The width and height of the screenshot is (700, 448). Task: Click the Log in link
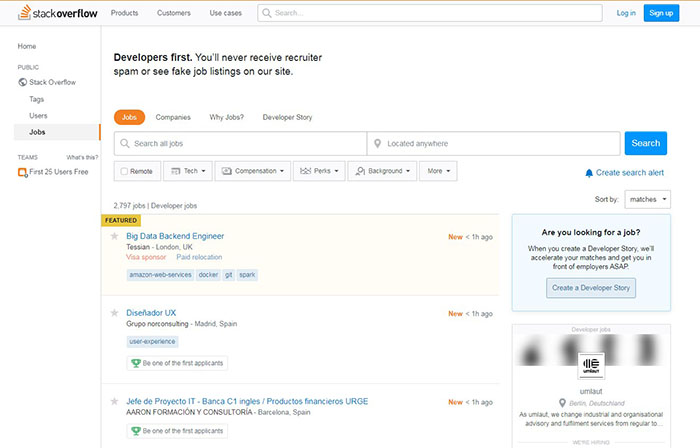pyautogui.click(x=626, y=13)
